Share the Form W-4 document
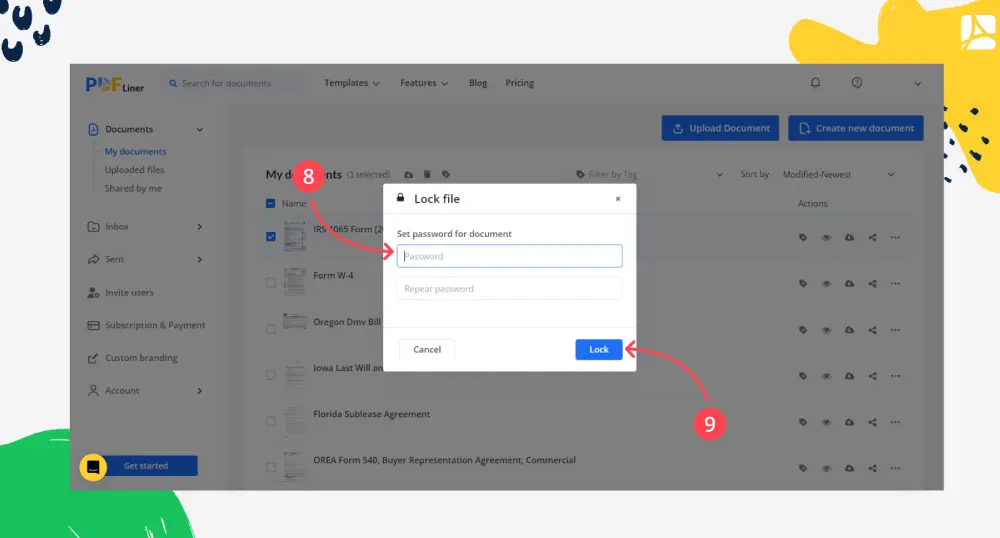Image resolution: width=1000 pixels, height=538 pixels. 872,284
